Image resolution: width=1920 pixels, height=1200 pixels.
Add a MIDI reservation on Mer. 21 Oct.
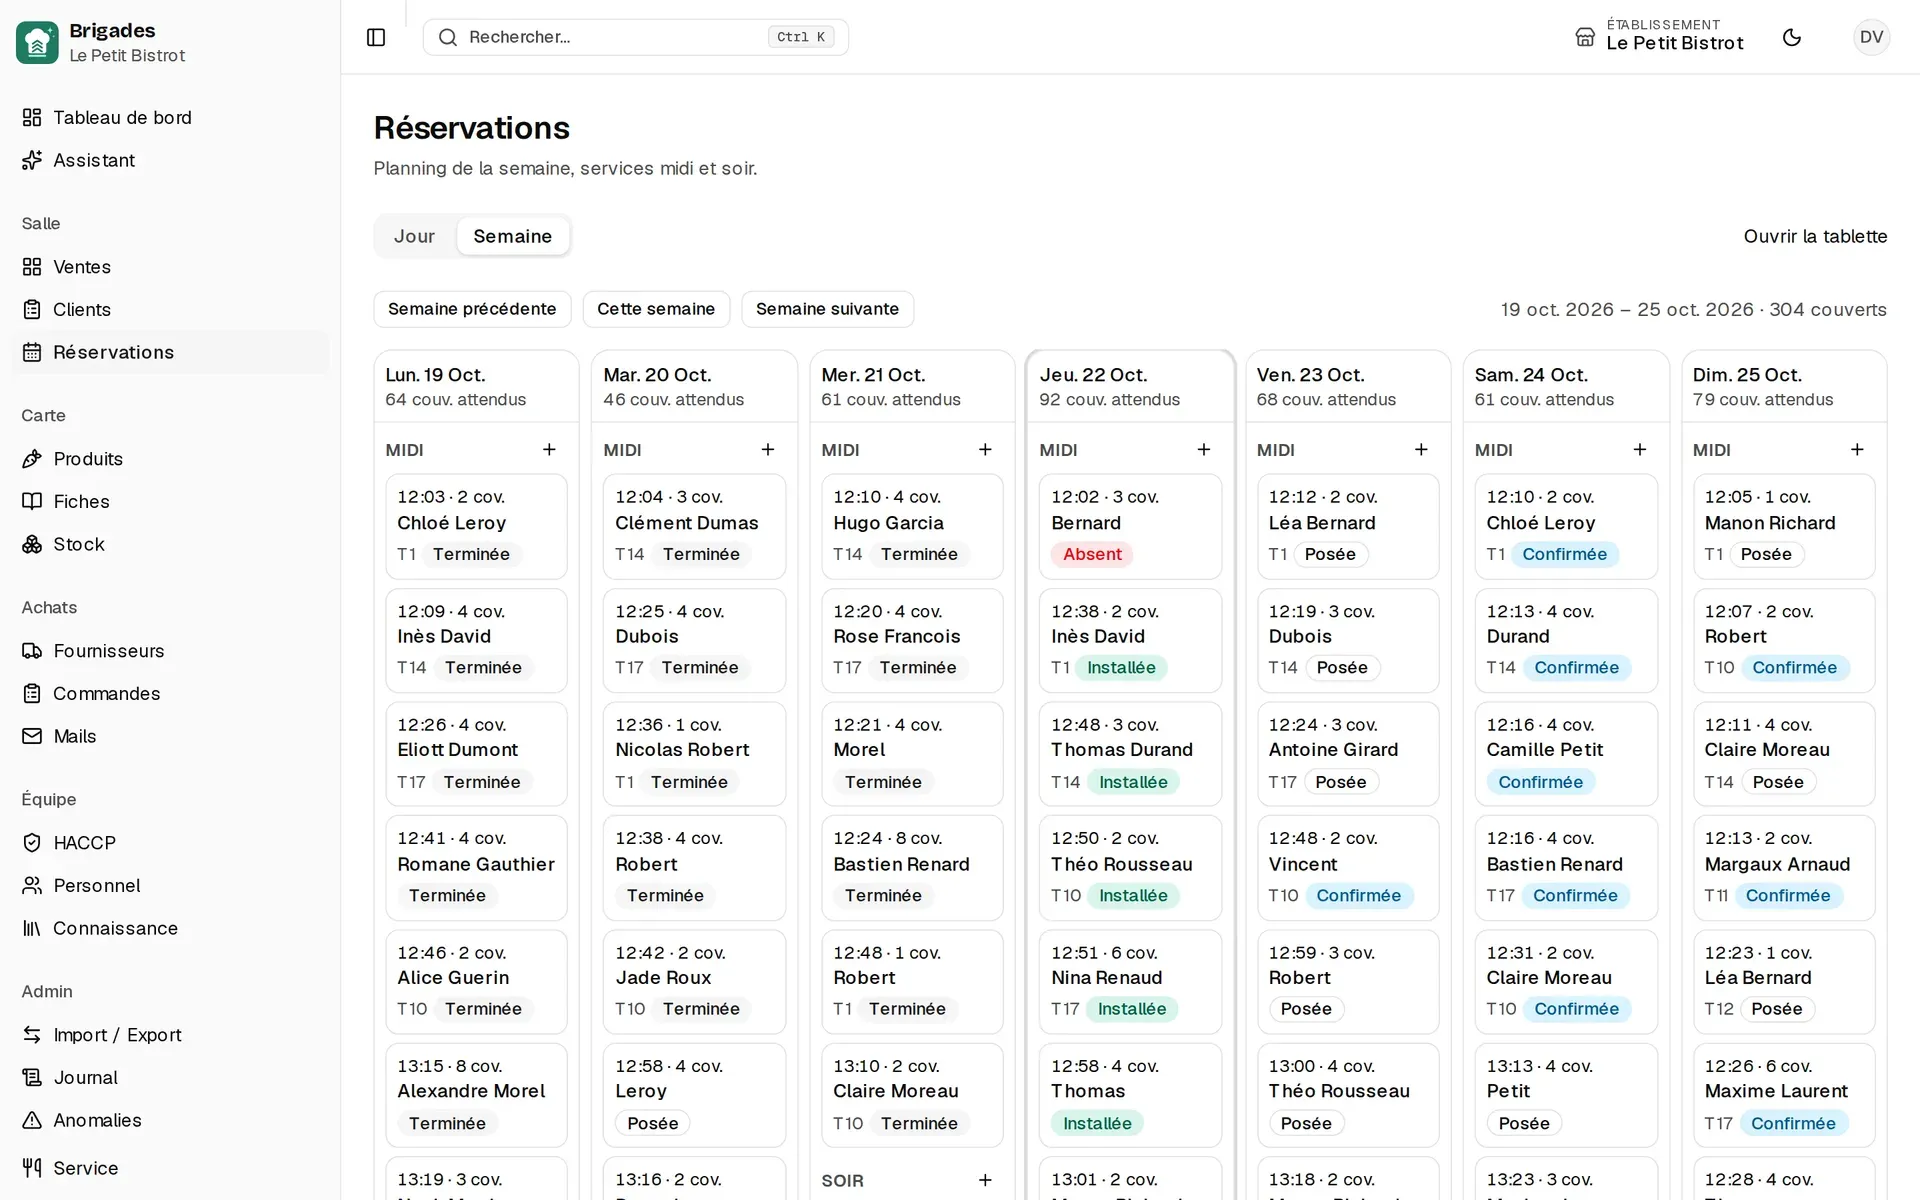click(x=985, y=450)
